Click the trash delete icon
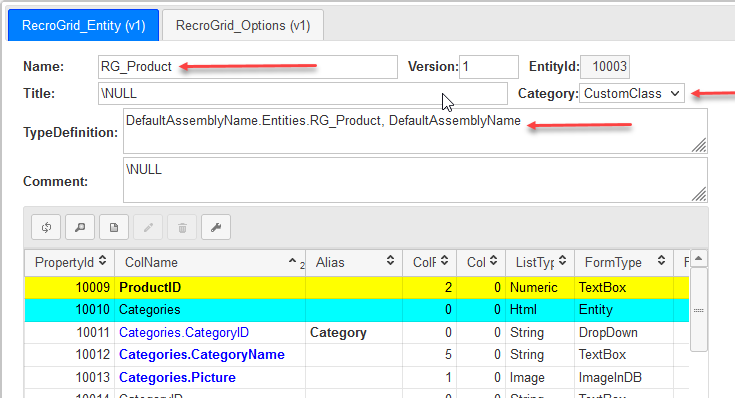 coord(182,227)
